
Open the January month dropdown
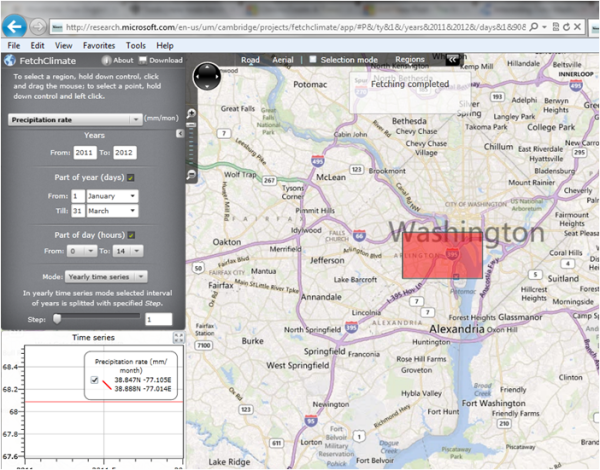pos(112,196)
